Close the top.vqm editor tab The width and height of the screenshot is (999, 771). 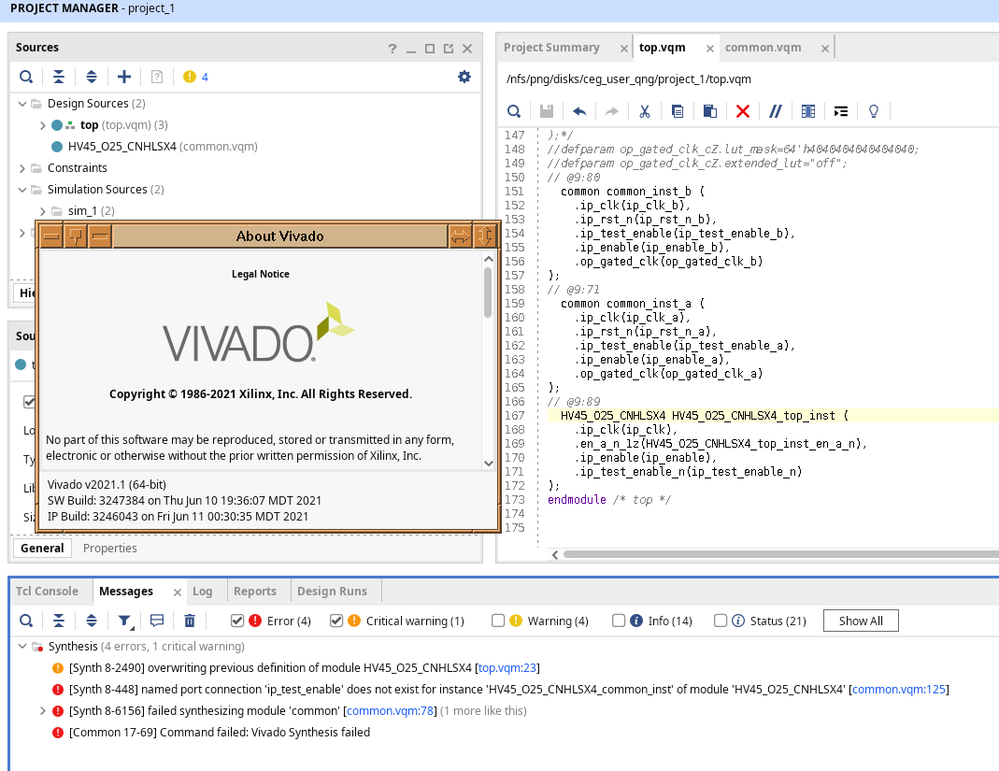tap(710, 48)
